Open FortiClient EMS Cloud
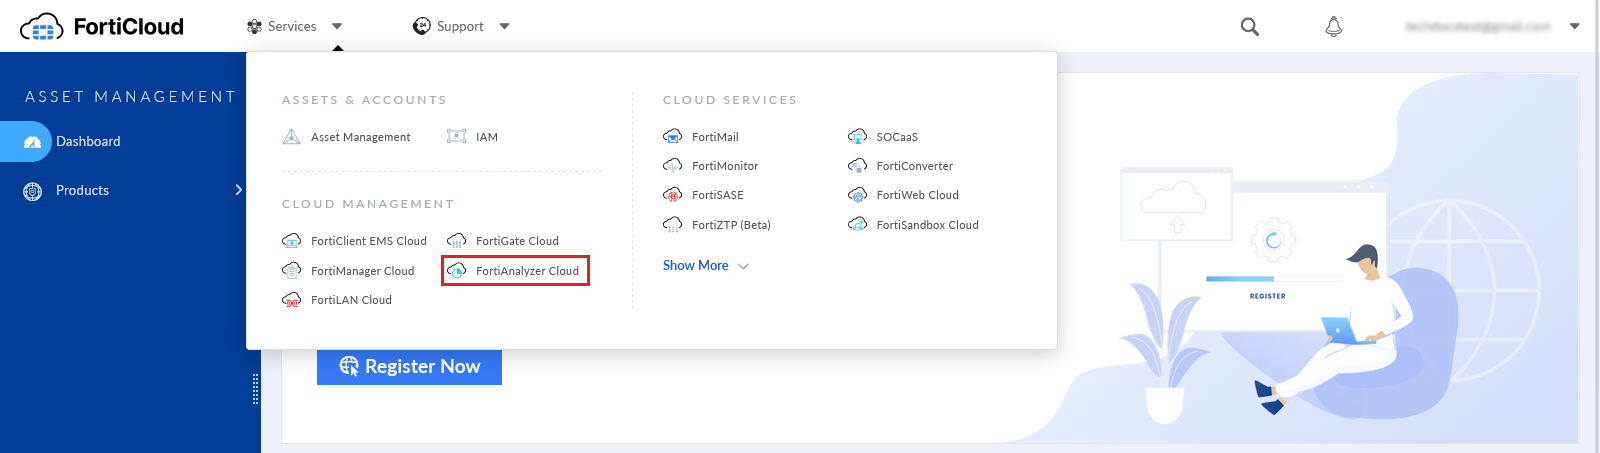 369,241
